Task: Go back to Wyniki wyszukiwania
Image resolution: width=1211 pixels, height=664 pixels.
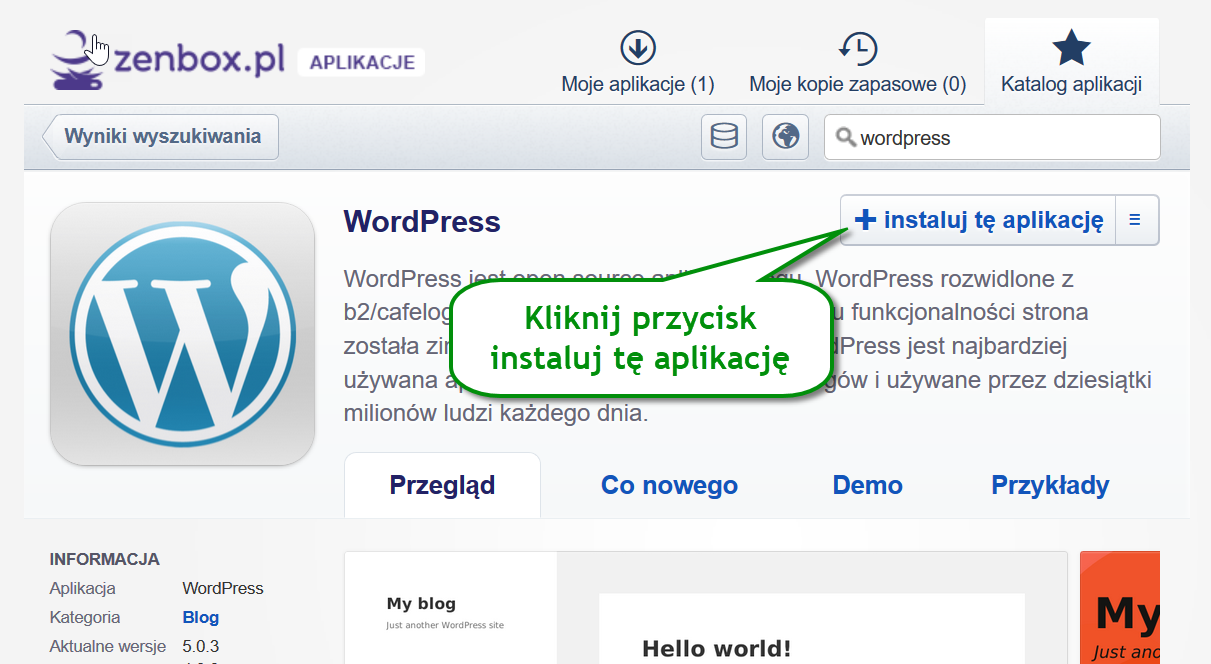Action: 162,137
